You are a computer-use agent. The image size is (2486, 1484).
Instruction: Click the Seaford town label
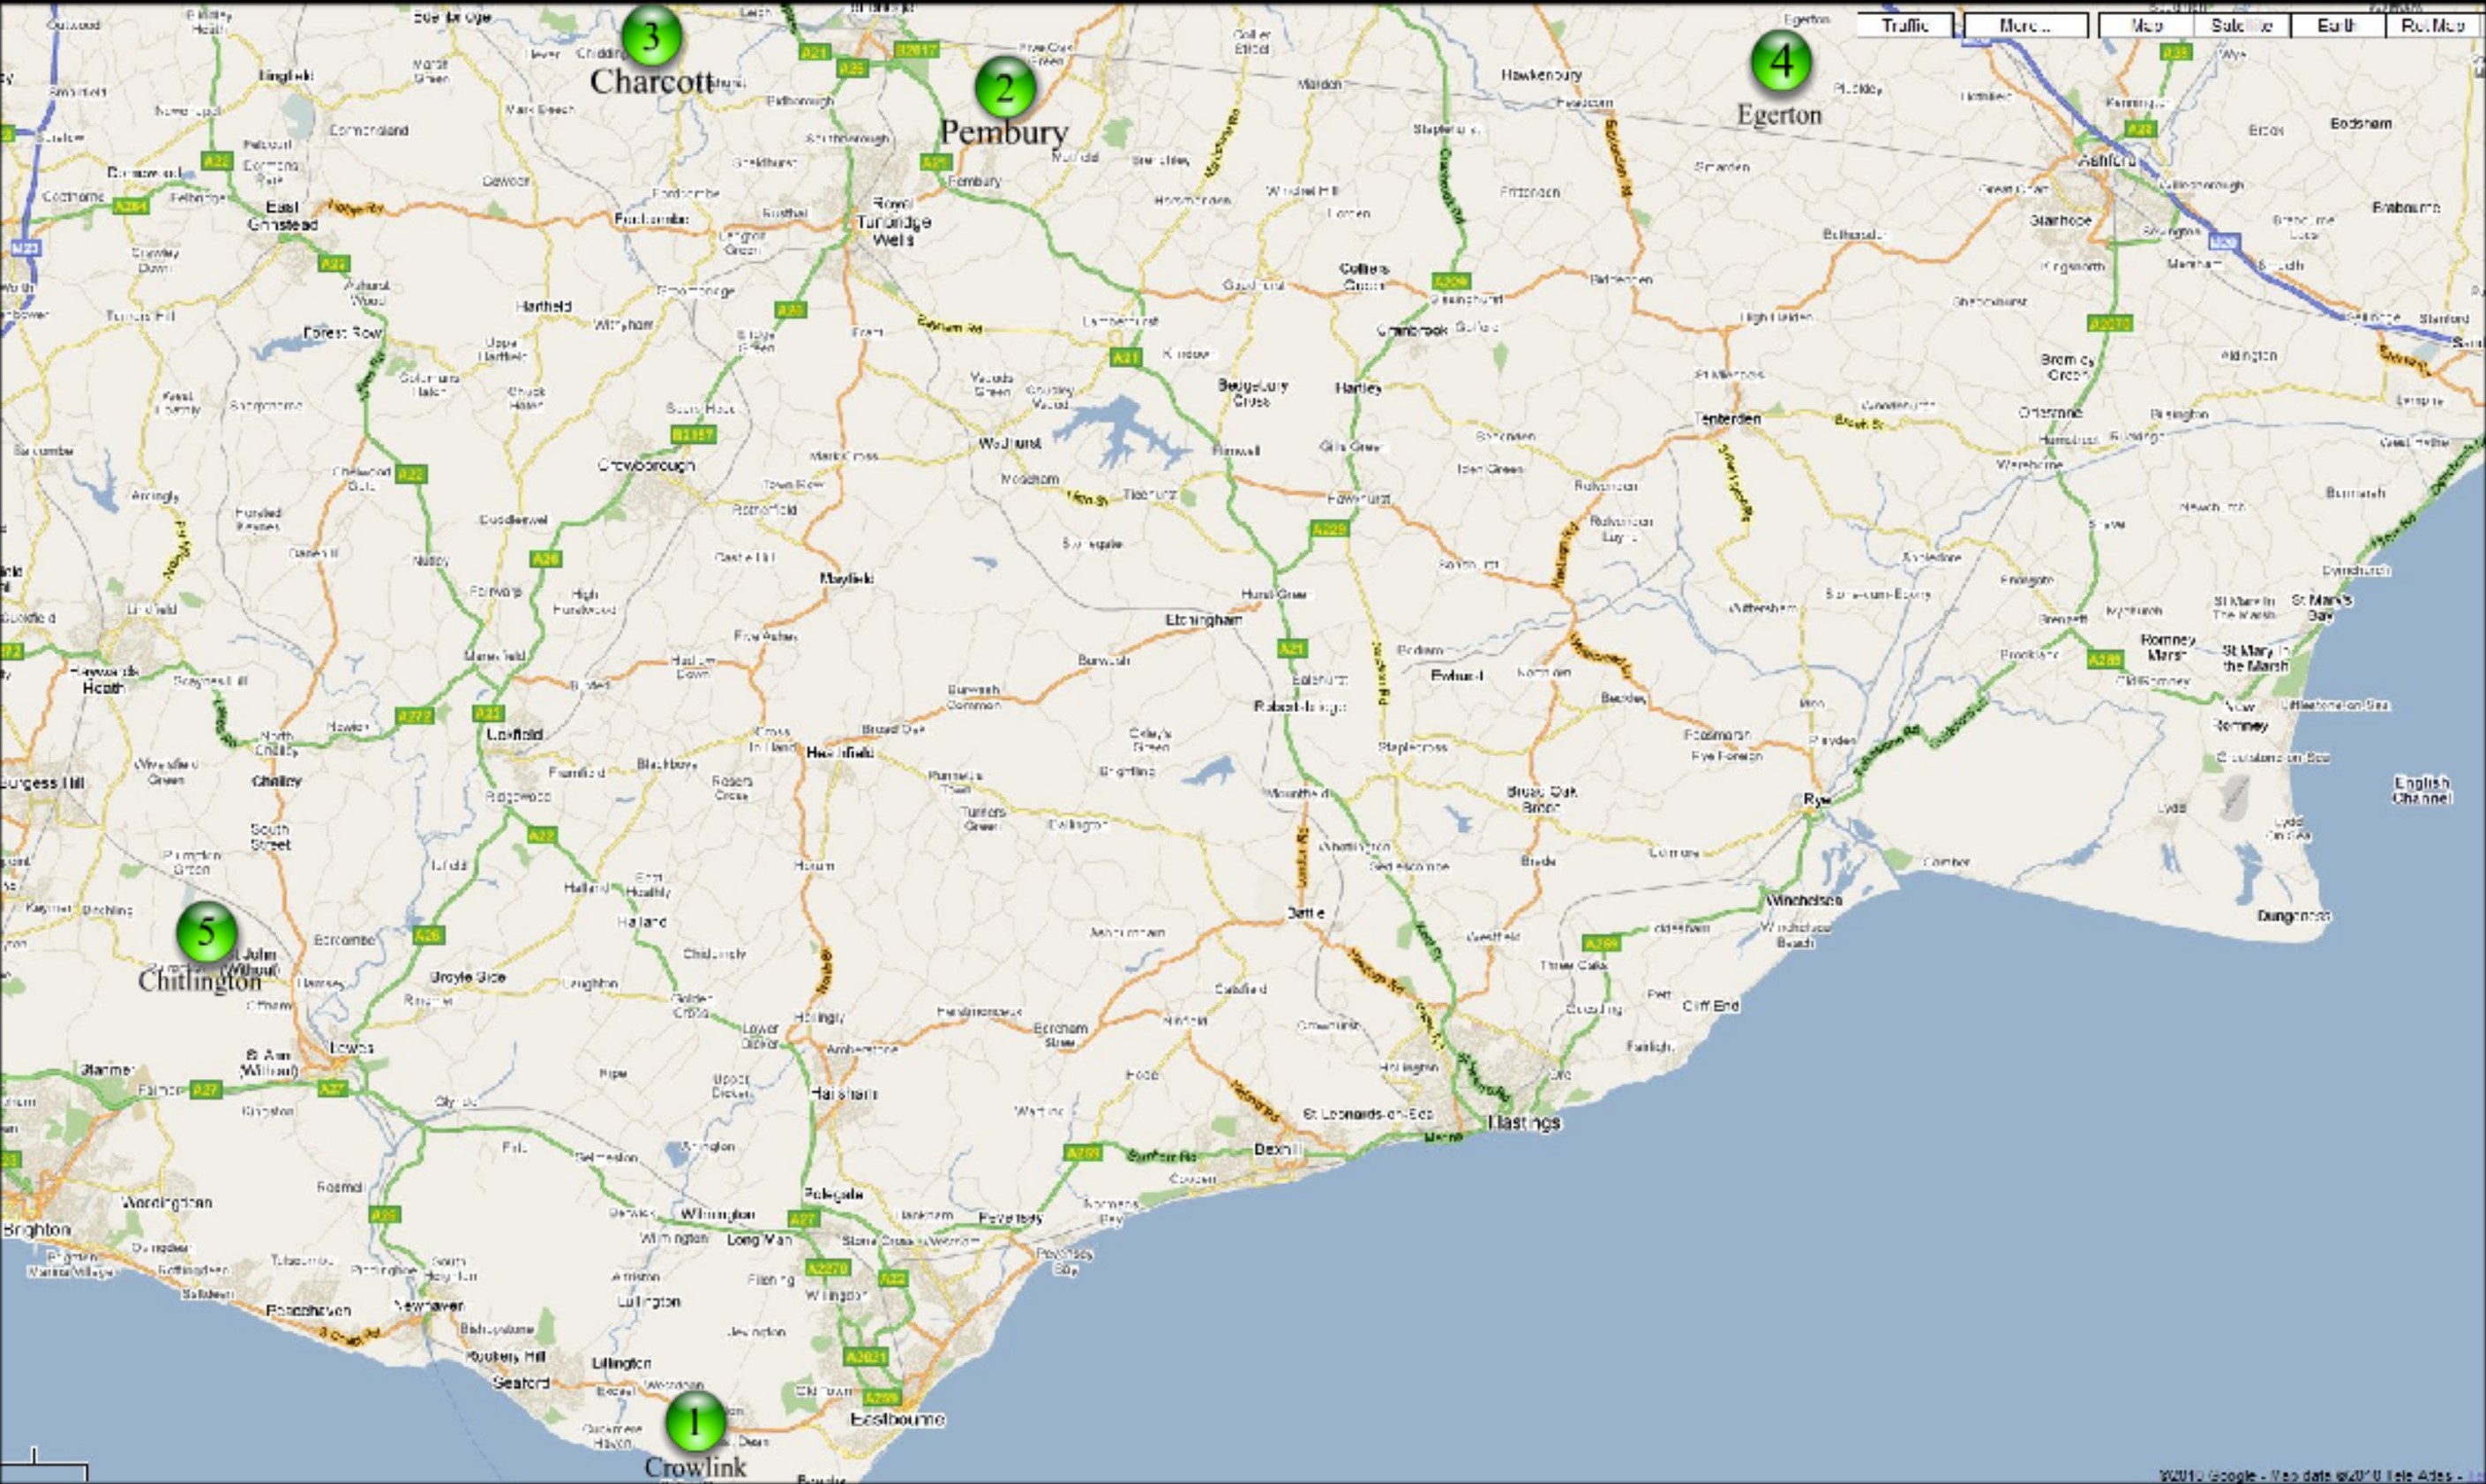click(x=521, y=1383)
